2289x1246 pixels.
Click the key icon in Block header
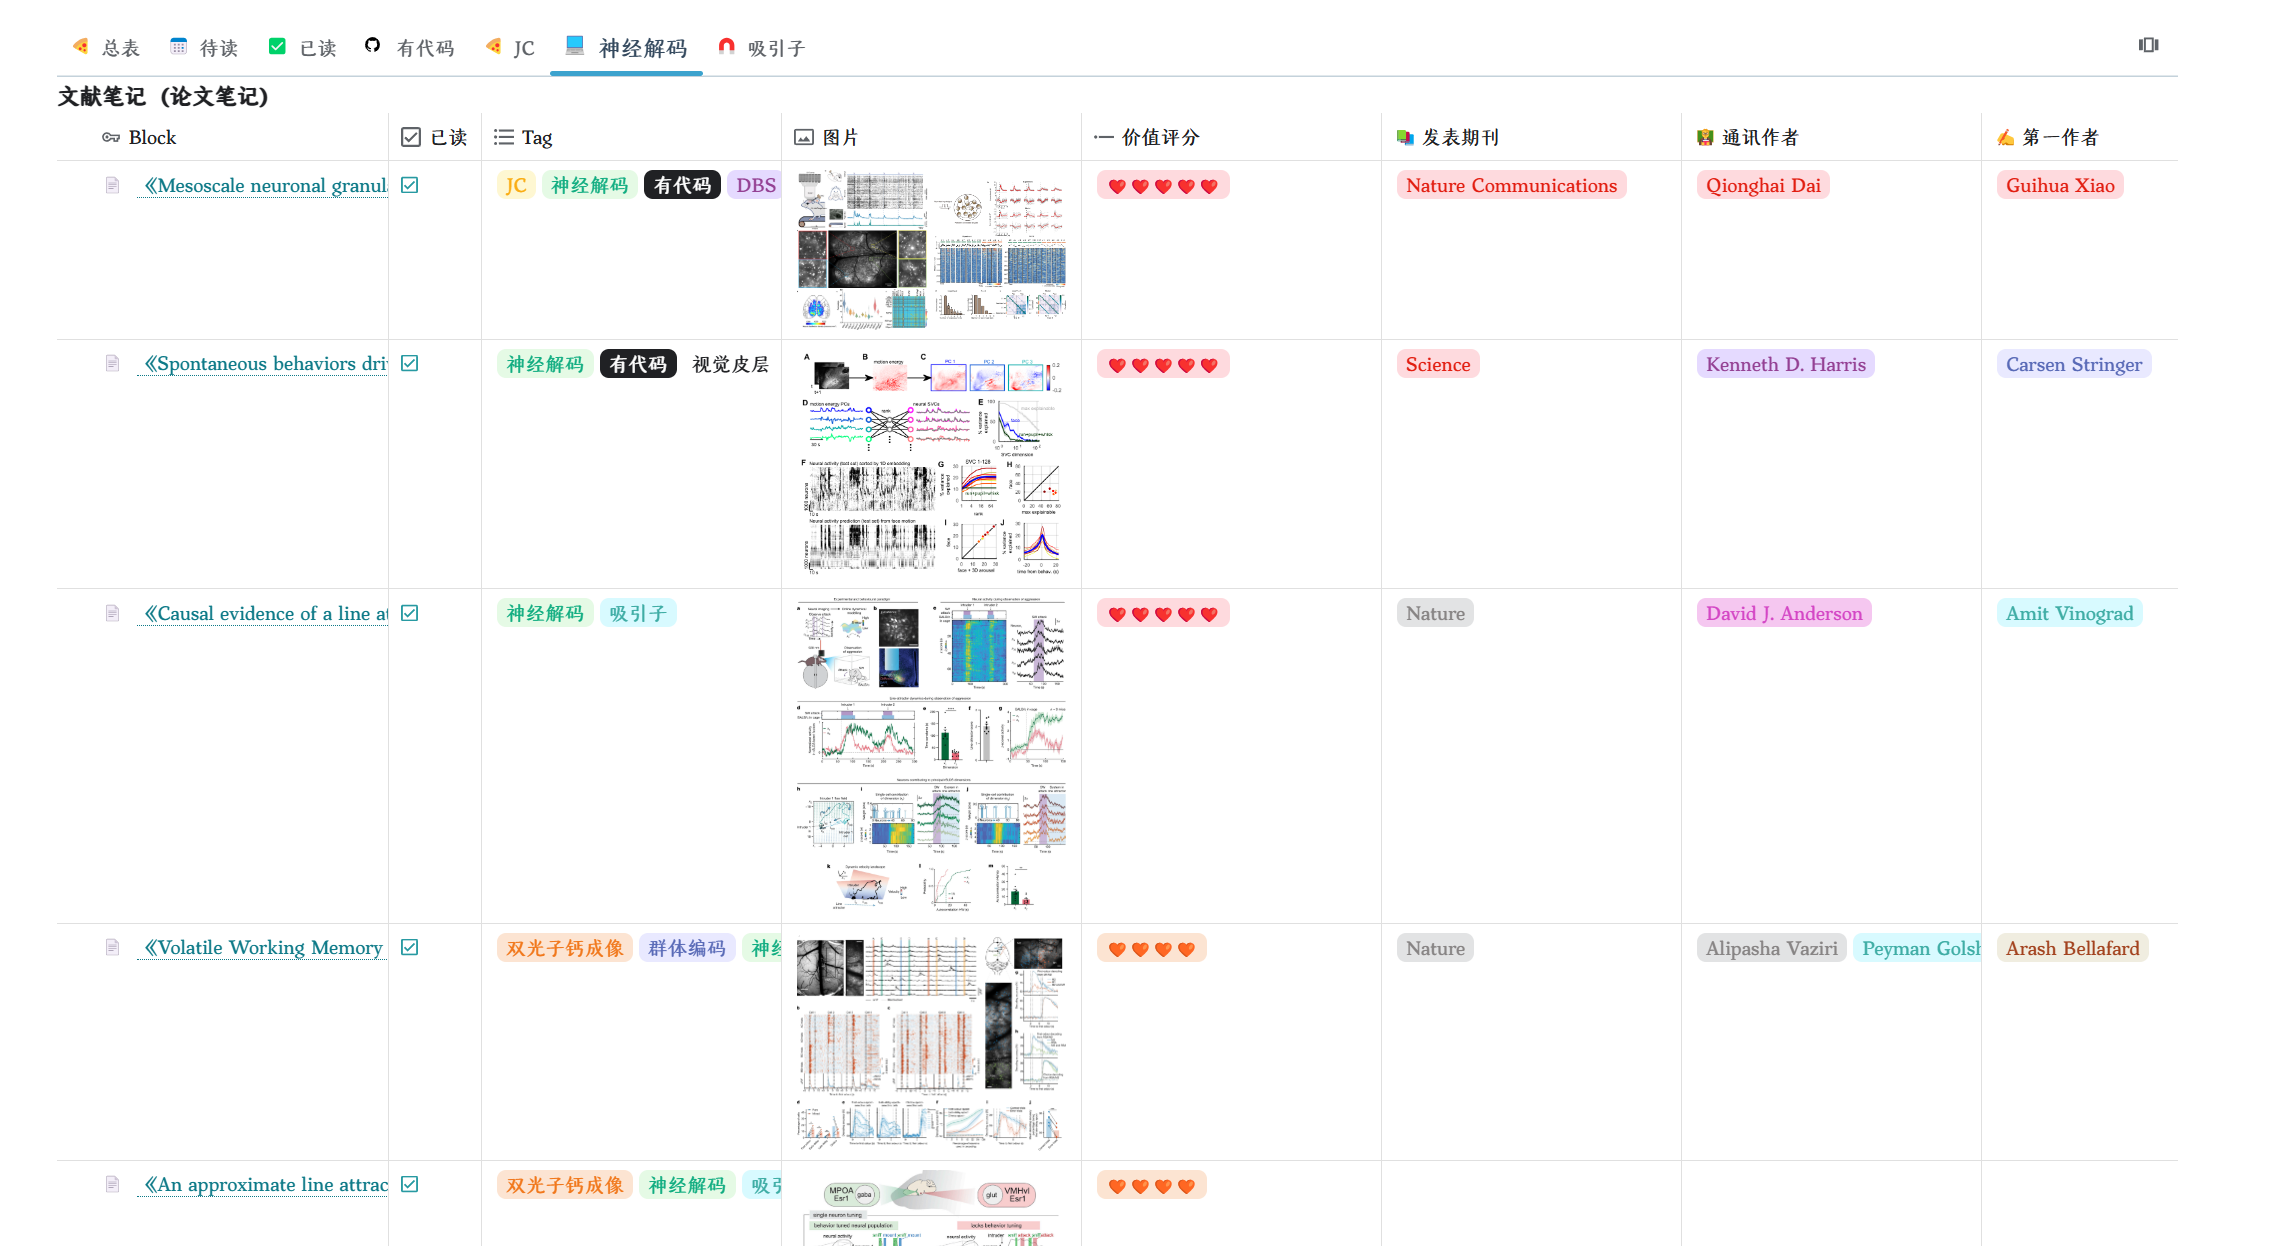(110, 137)
